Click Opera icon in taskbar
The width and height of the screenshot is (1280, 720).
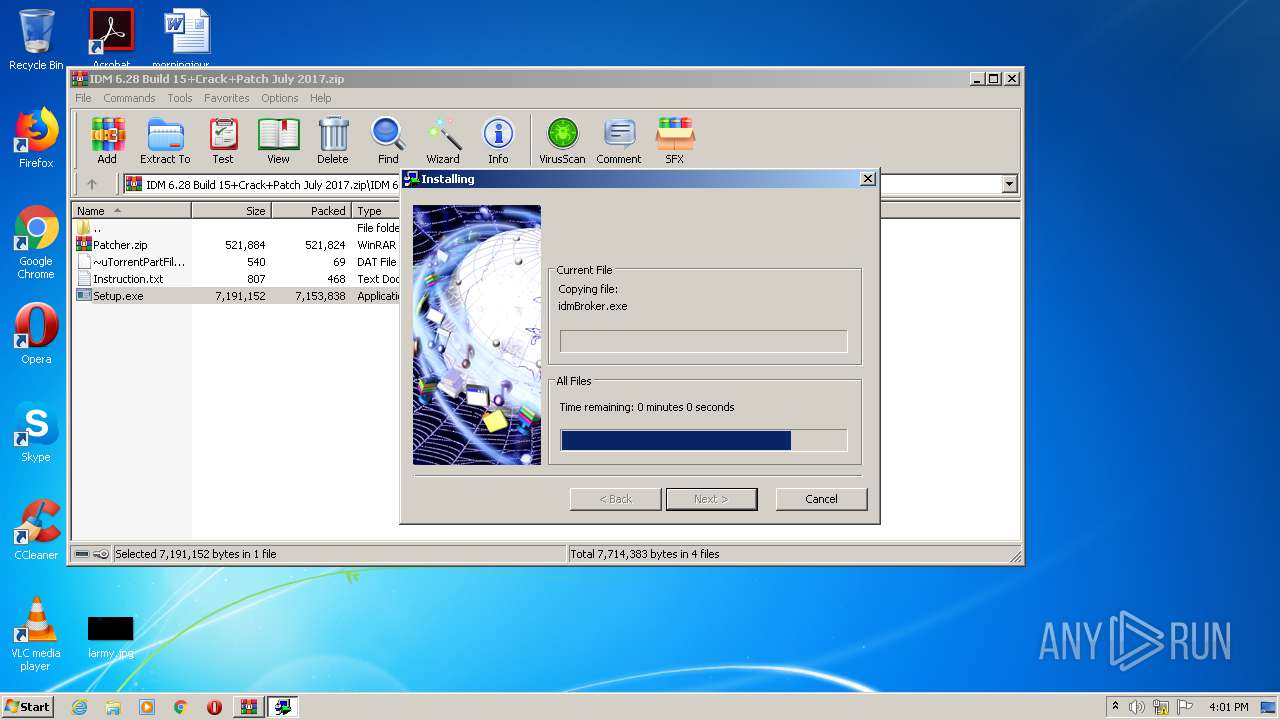(x=214, y=707)
